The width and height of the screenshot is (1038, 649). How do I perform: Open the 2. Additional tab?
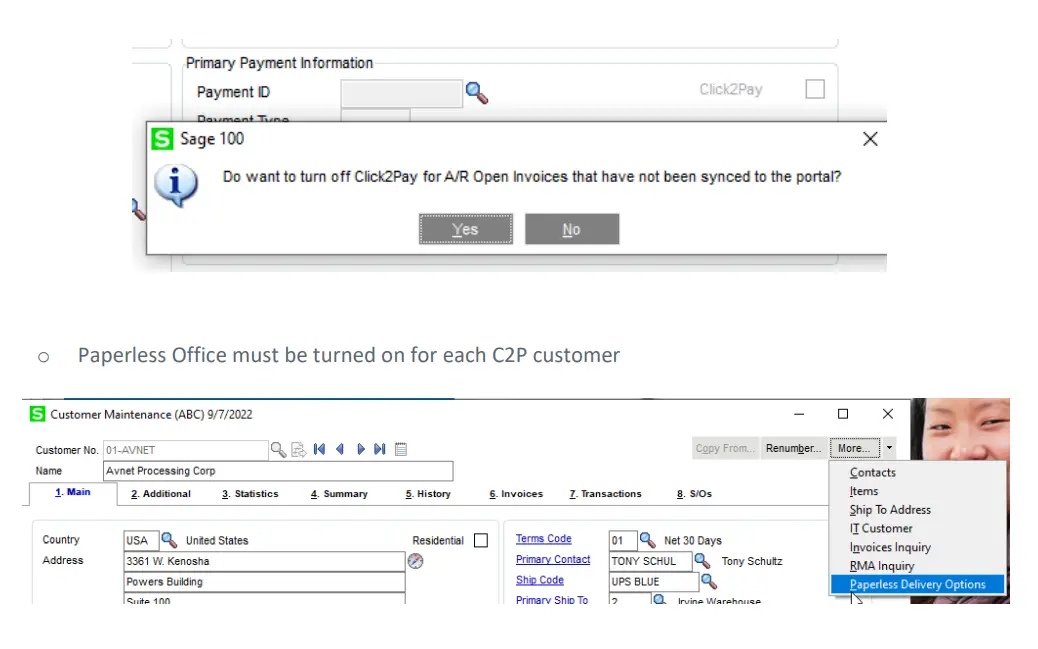(161, 493)
